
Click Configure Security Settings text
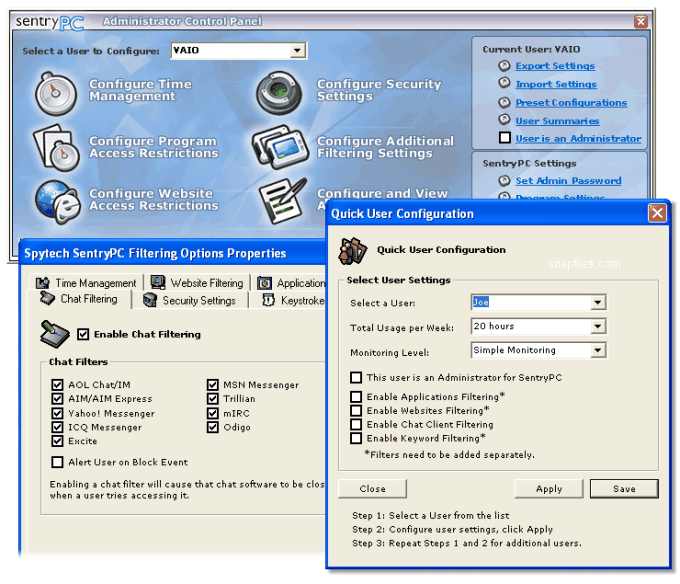pos(379,90)
